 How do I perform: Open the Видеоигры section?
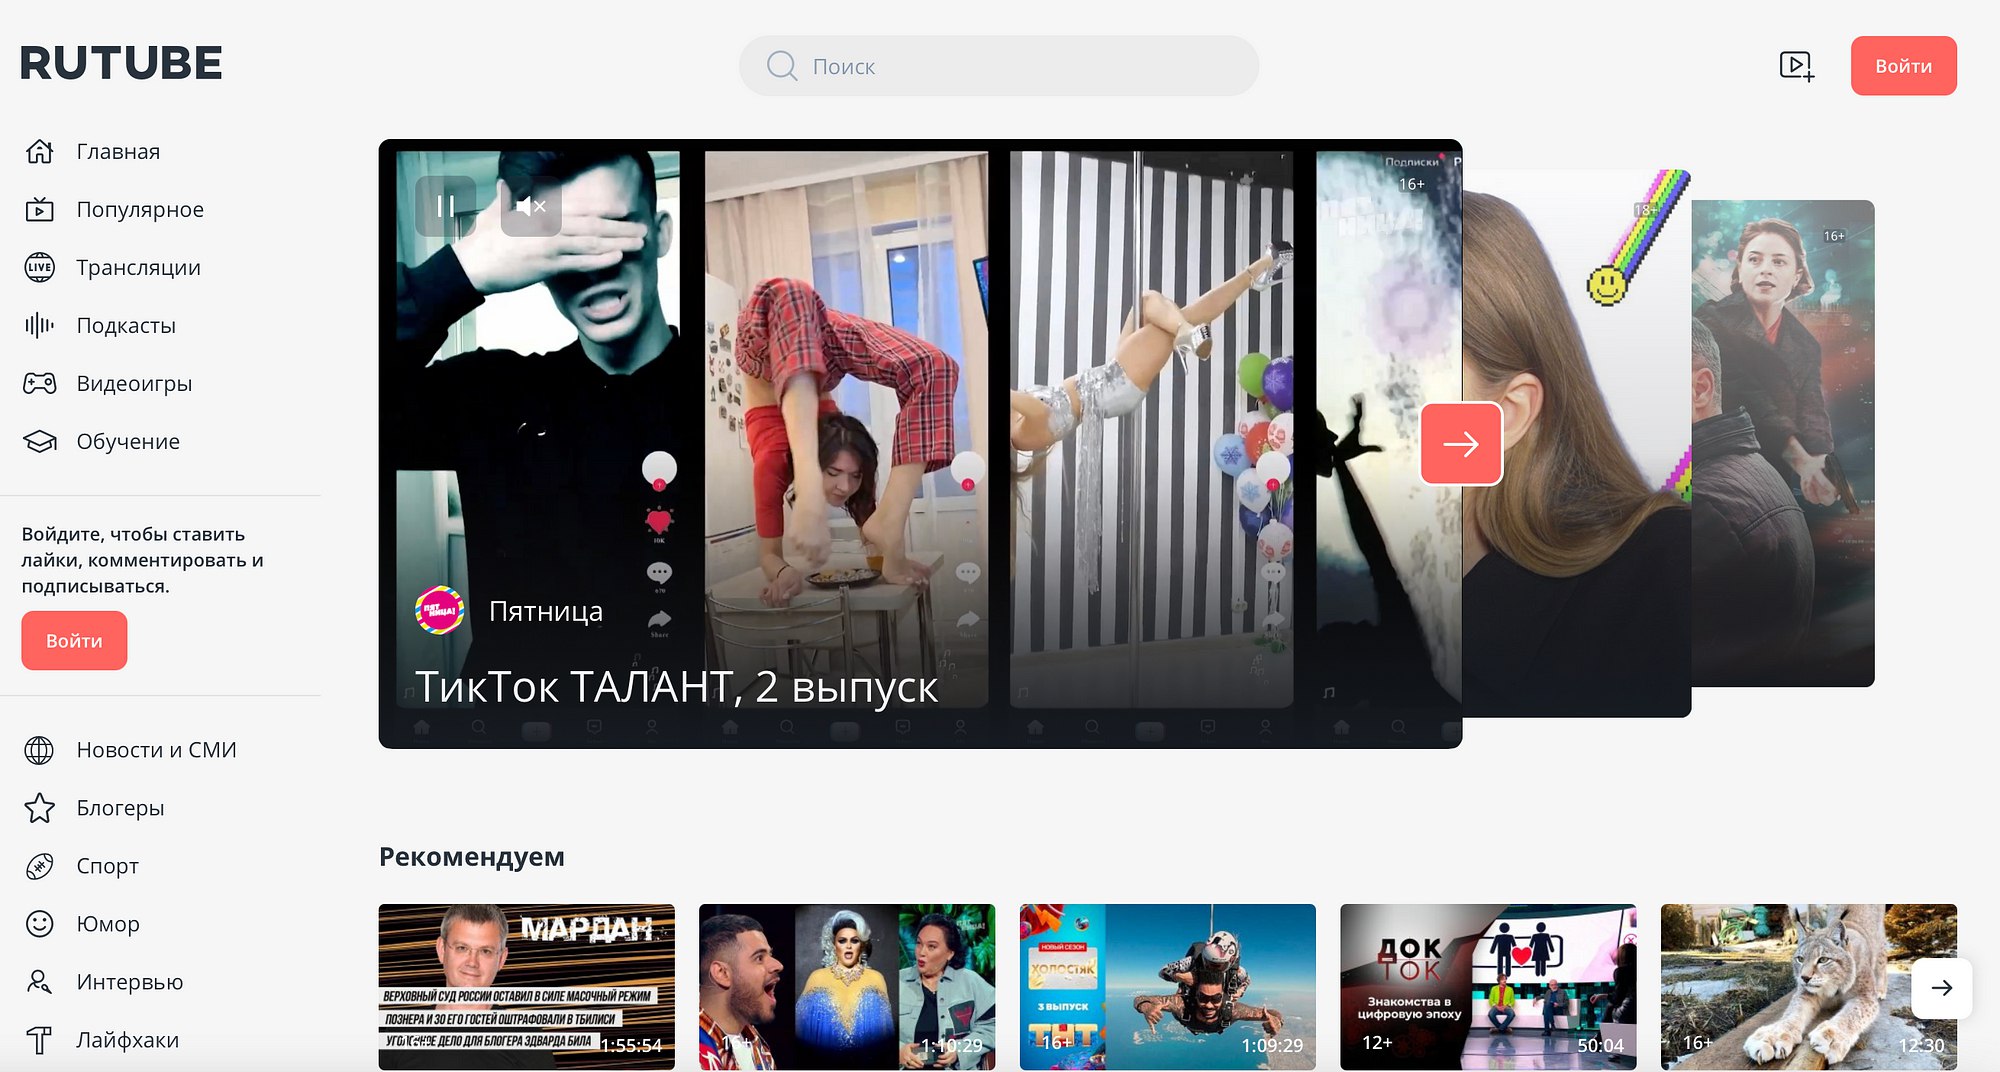click(134, 383)
